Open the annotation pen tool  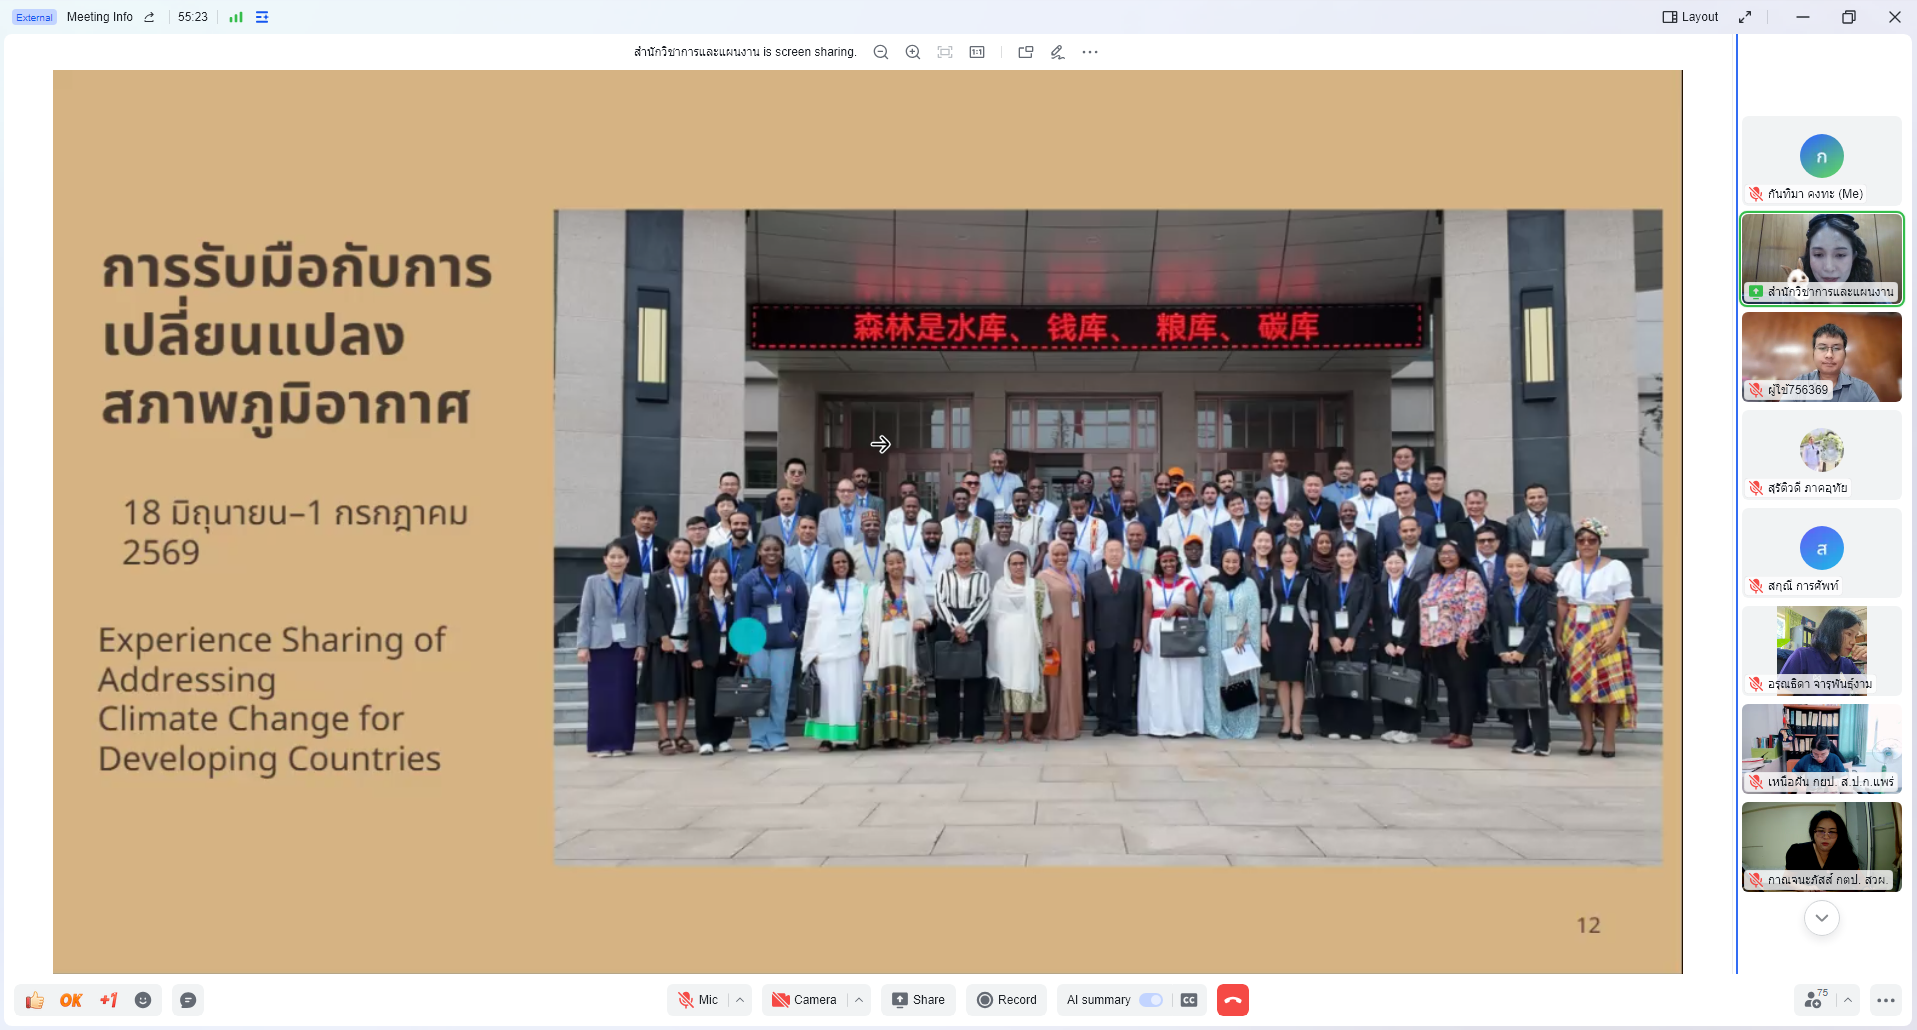[x=1057, y=52]
